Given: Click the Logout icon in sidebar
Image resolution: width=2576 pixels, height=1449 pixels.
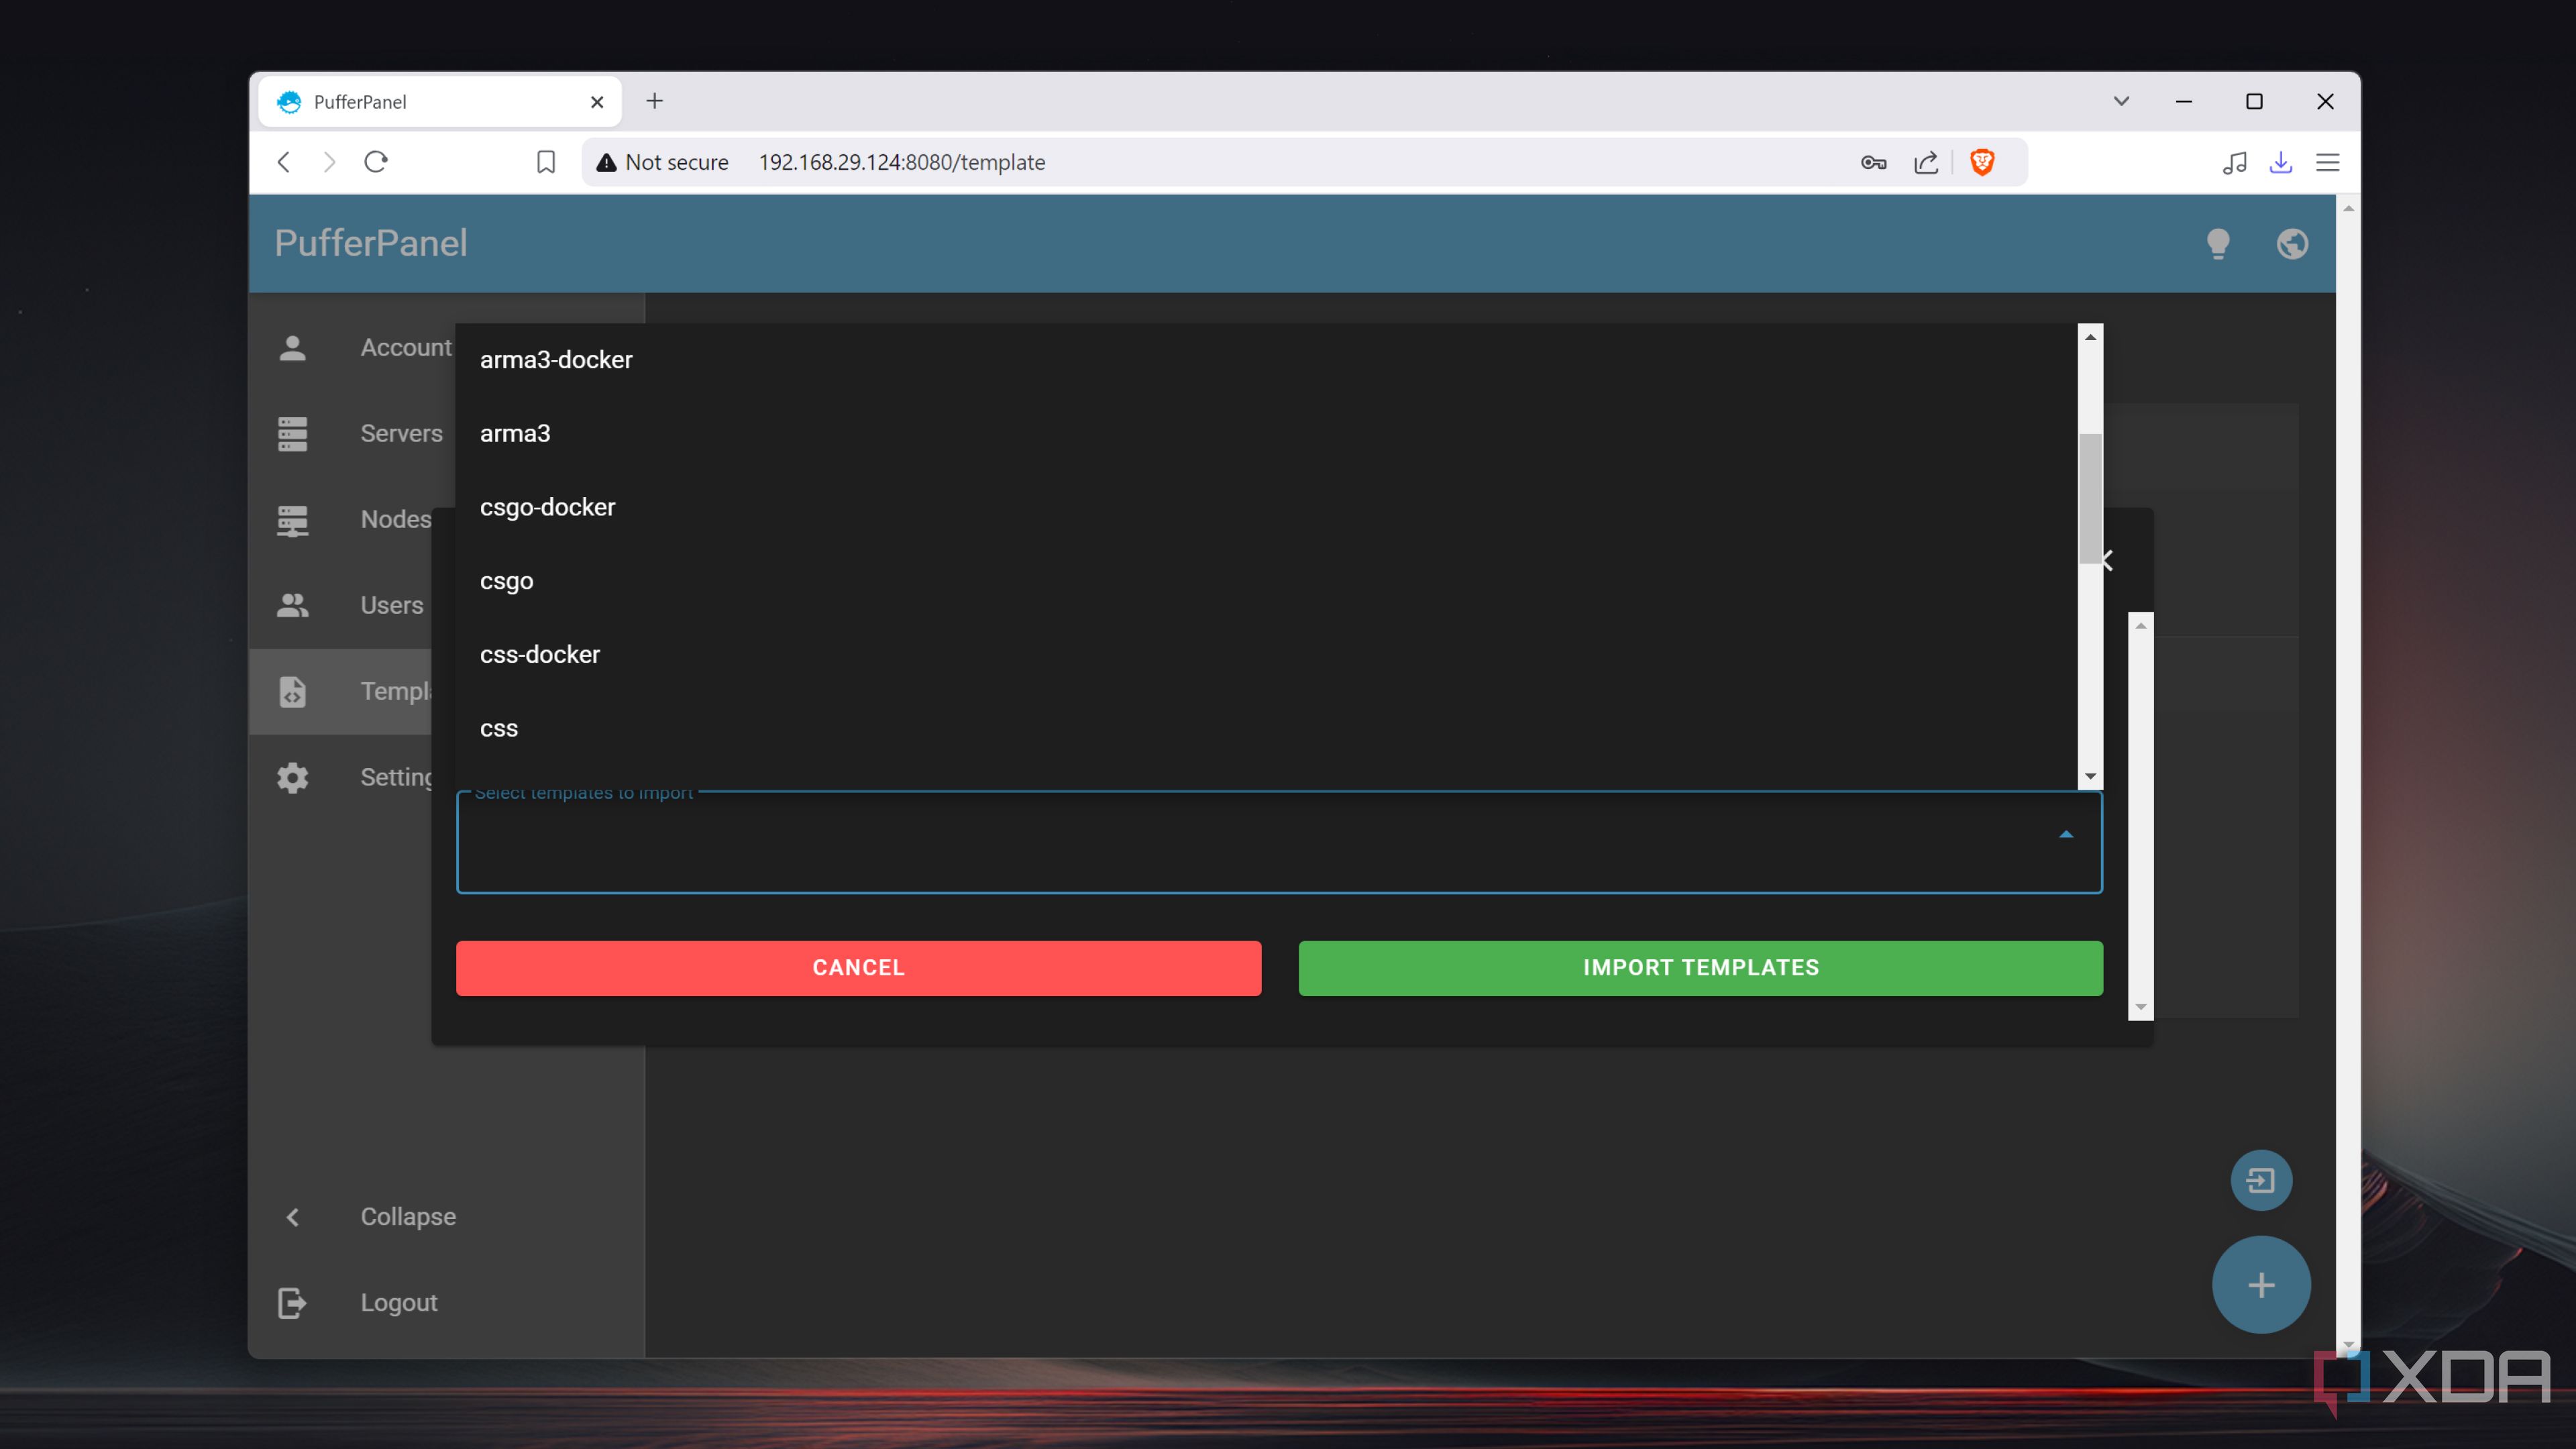Looking at the screenshot, I should tap(292, 1303).
